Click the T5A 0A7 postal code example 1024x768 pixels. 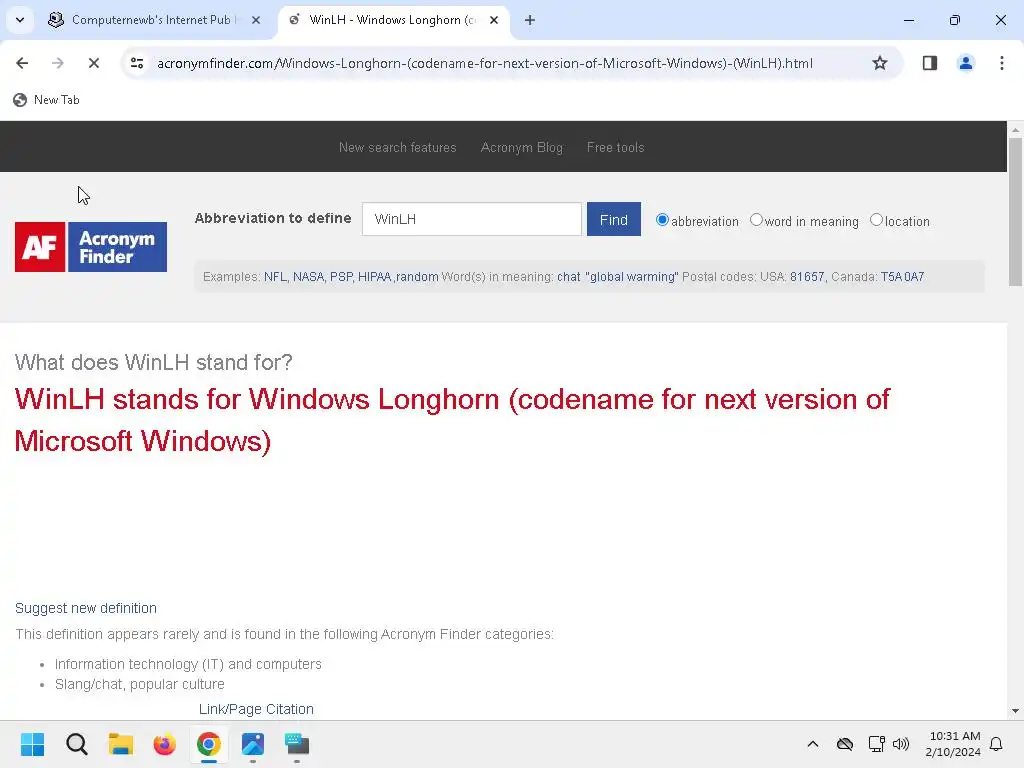coord(903,277)
